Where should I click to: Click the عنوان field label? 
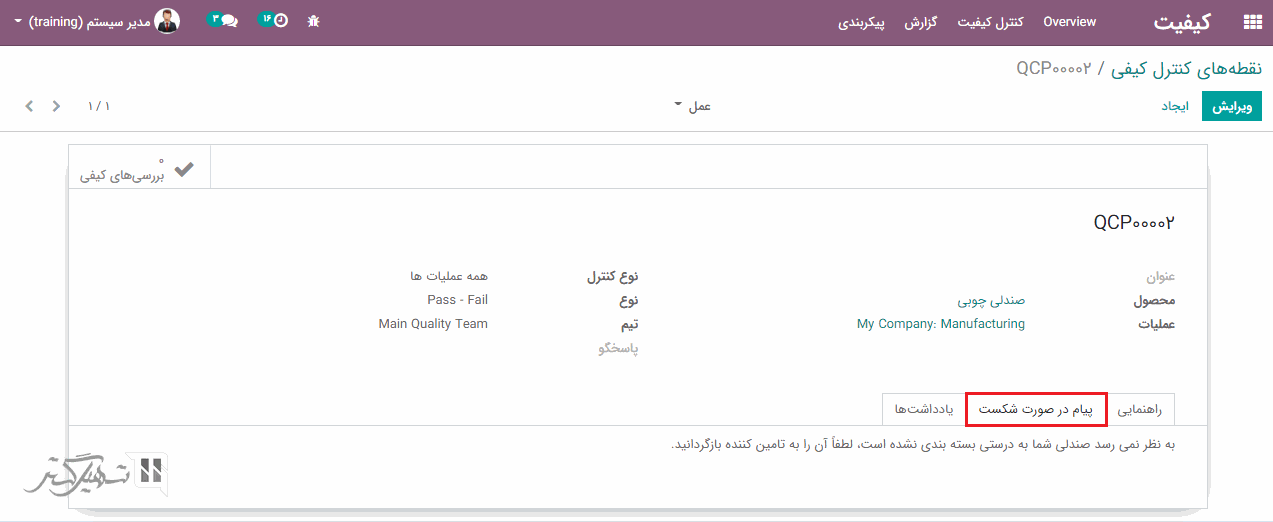(1160, 277)
